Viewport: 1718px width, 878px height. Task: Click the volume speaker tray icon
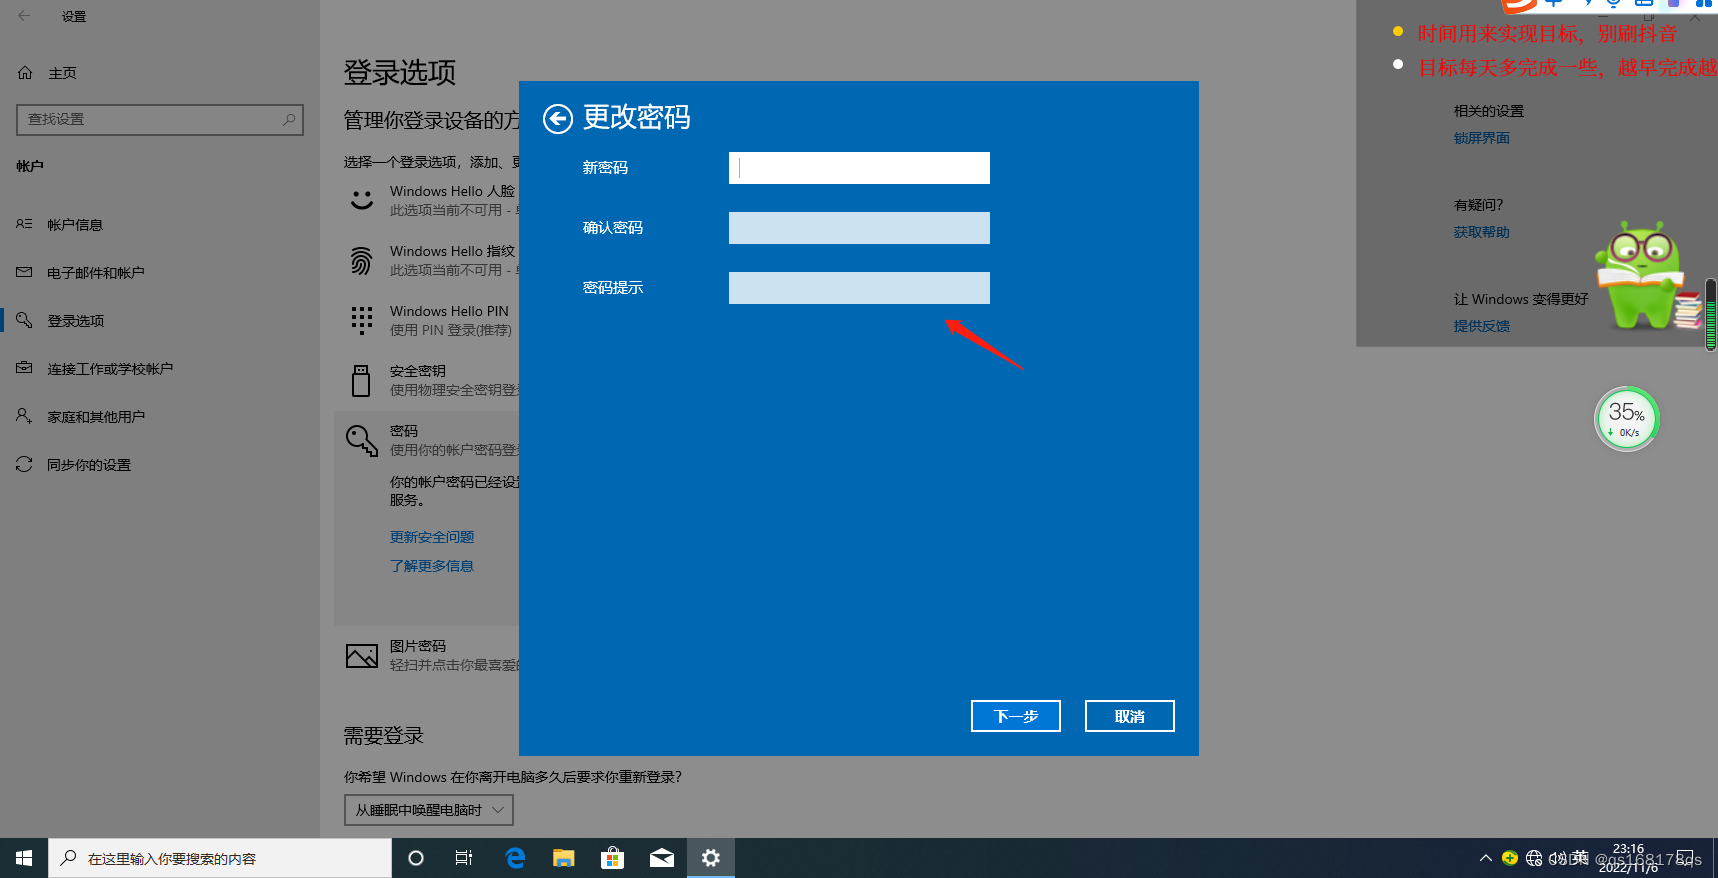coord(1557,858)
